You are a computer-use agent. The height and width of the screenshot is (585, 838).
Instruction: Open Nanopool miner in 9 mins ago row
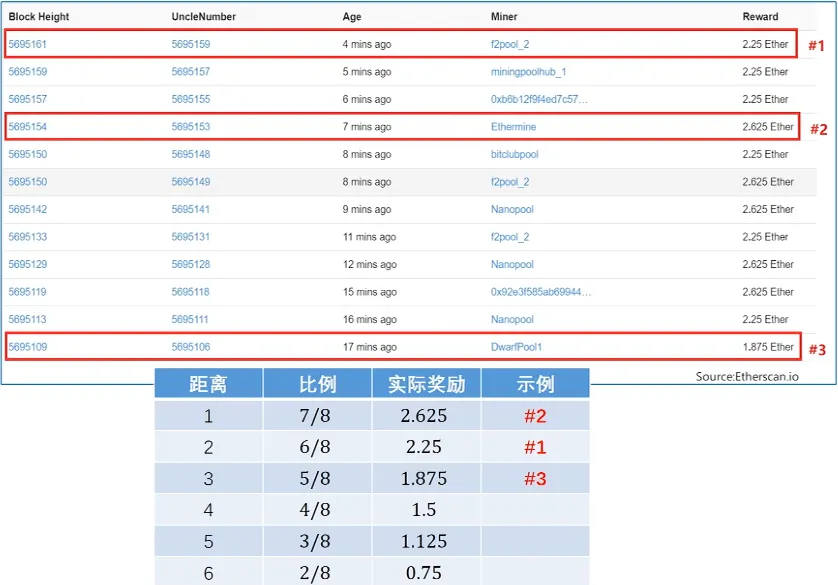click(x=512, y=209)
